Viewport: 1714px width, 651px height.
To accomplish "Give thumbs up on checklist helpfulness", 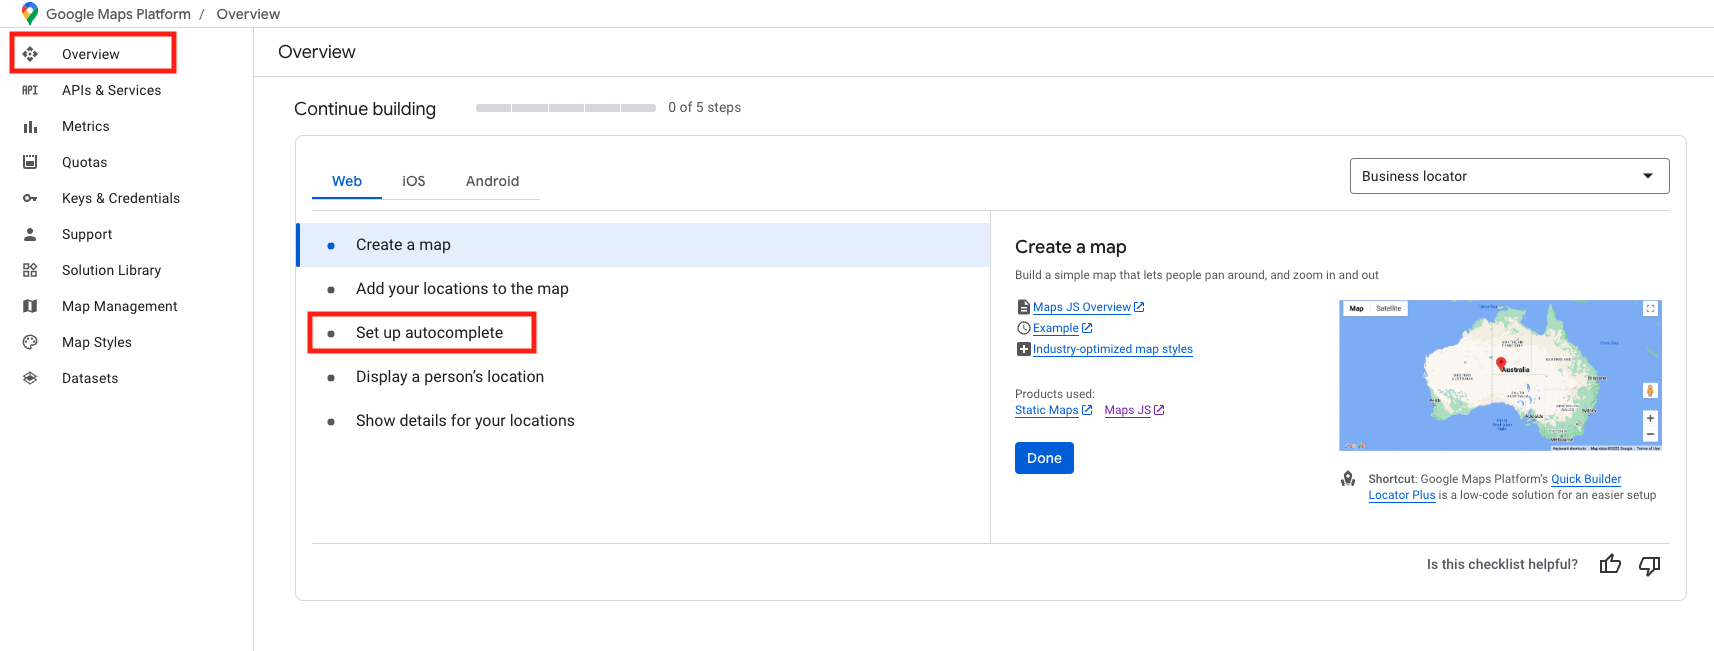I will click(x=1610, y=565).
